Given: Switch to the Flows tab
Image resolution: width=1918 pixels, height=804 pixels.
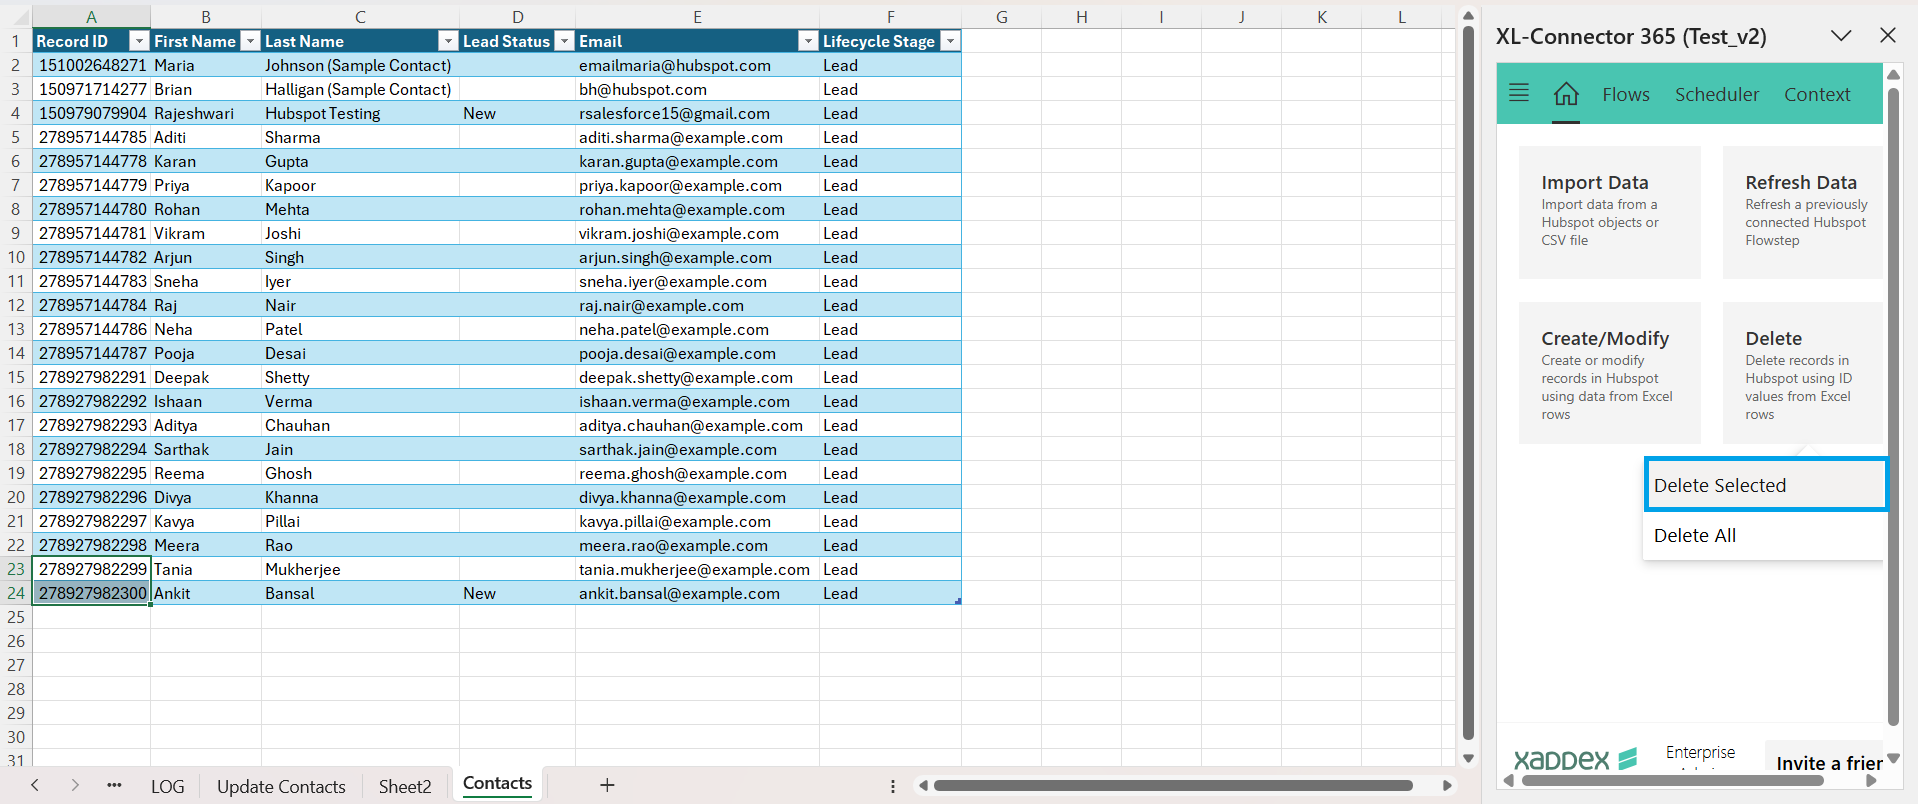Looking at the screenshot, I should click(x=1626, y=94).
